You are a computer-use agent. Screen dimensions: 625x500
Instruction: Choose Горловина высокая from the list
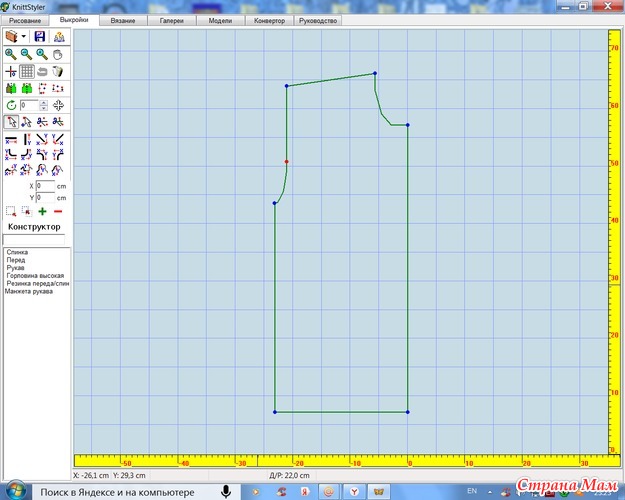click(x=35, y=276)
